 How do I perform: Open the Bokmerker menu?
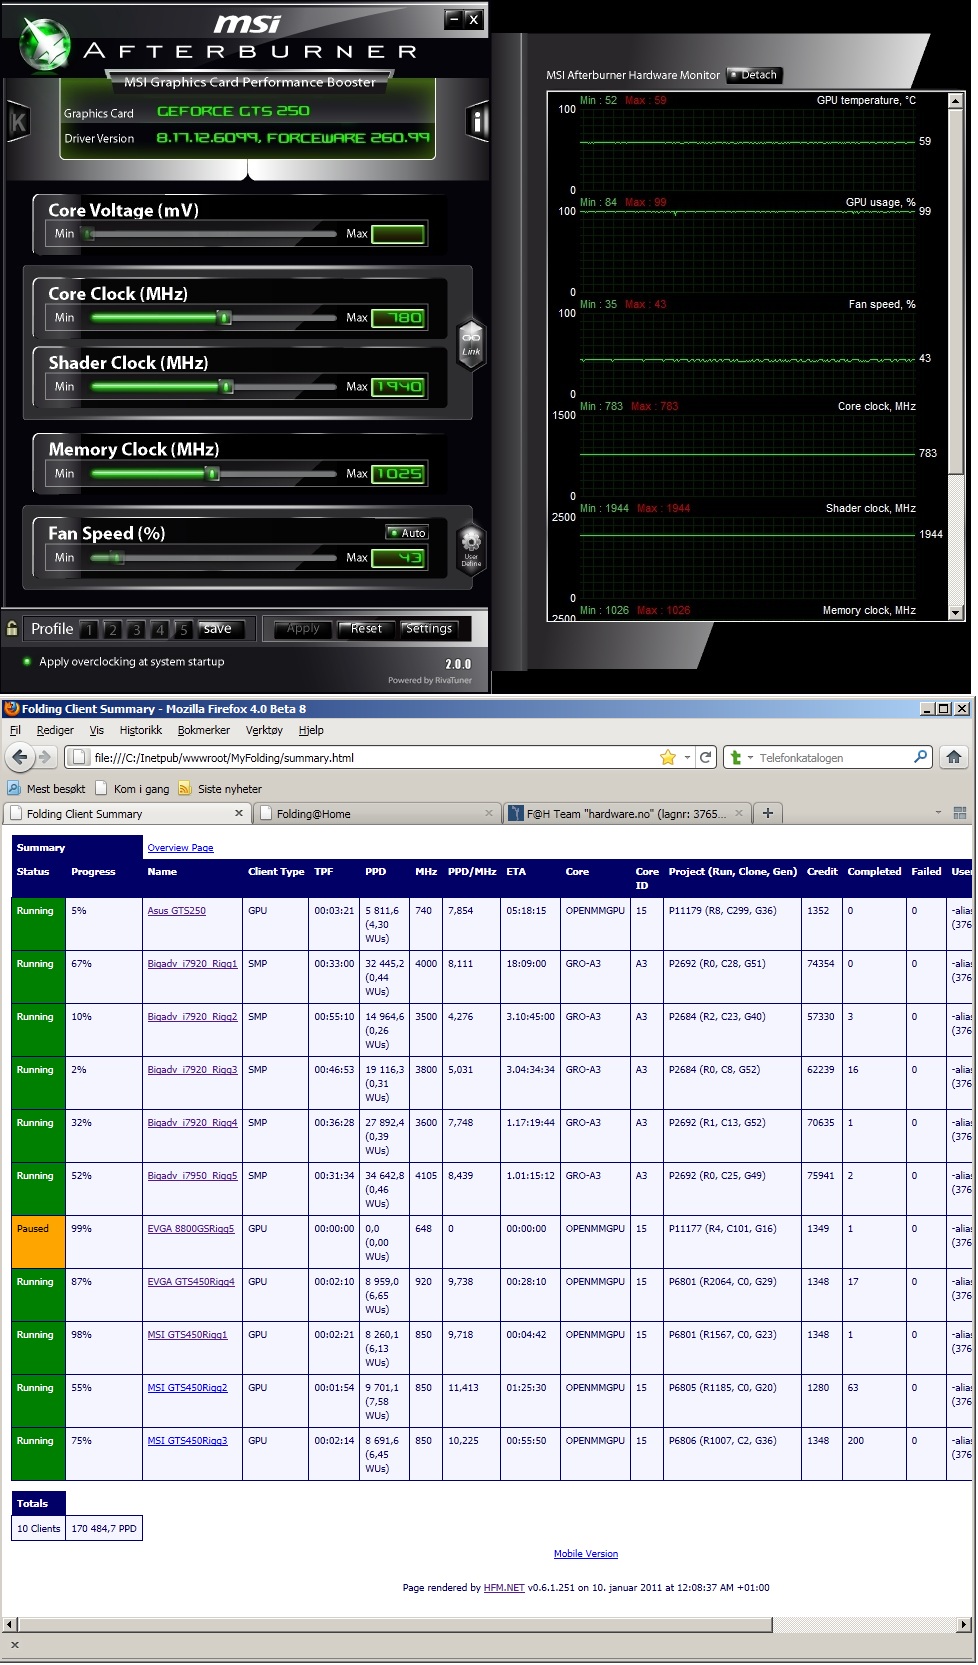click(x=204, y=730)
